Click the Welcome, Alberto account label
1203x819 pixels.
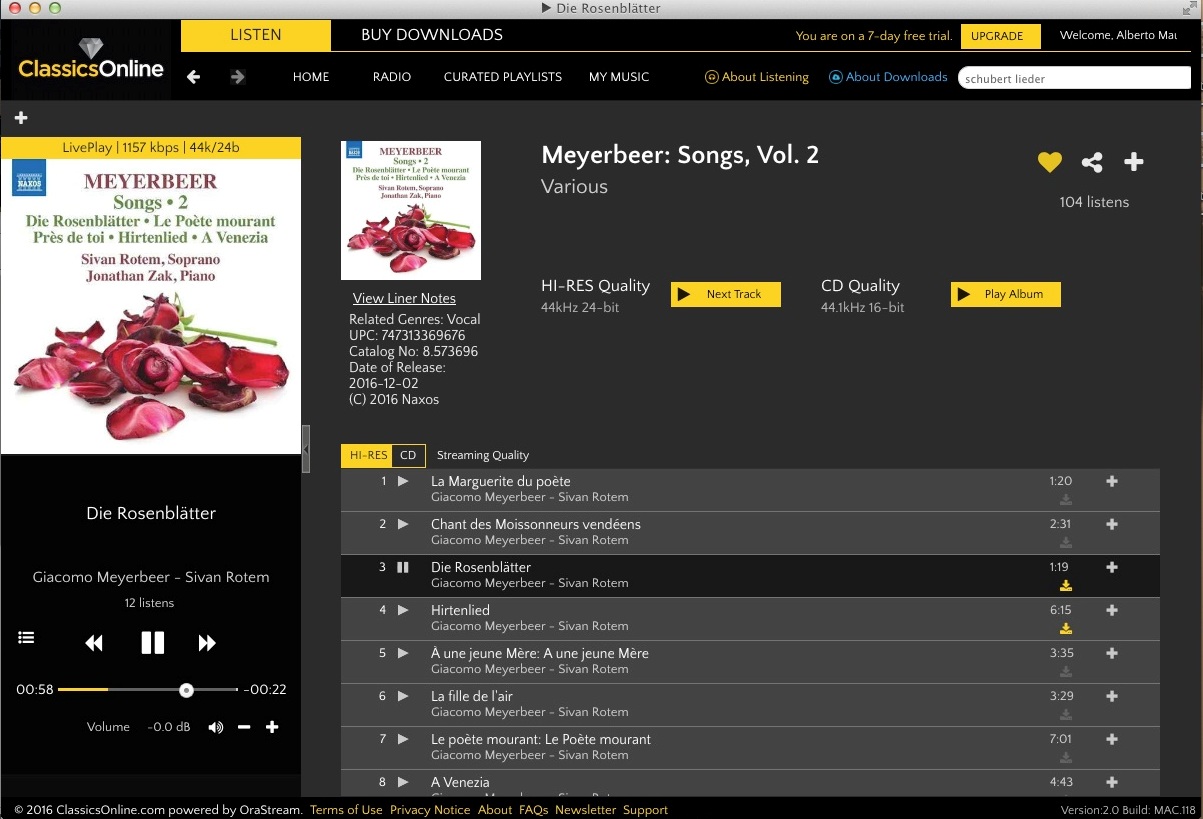click(x=1119, y=36)
